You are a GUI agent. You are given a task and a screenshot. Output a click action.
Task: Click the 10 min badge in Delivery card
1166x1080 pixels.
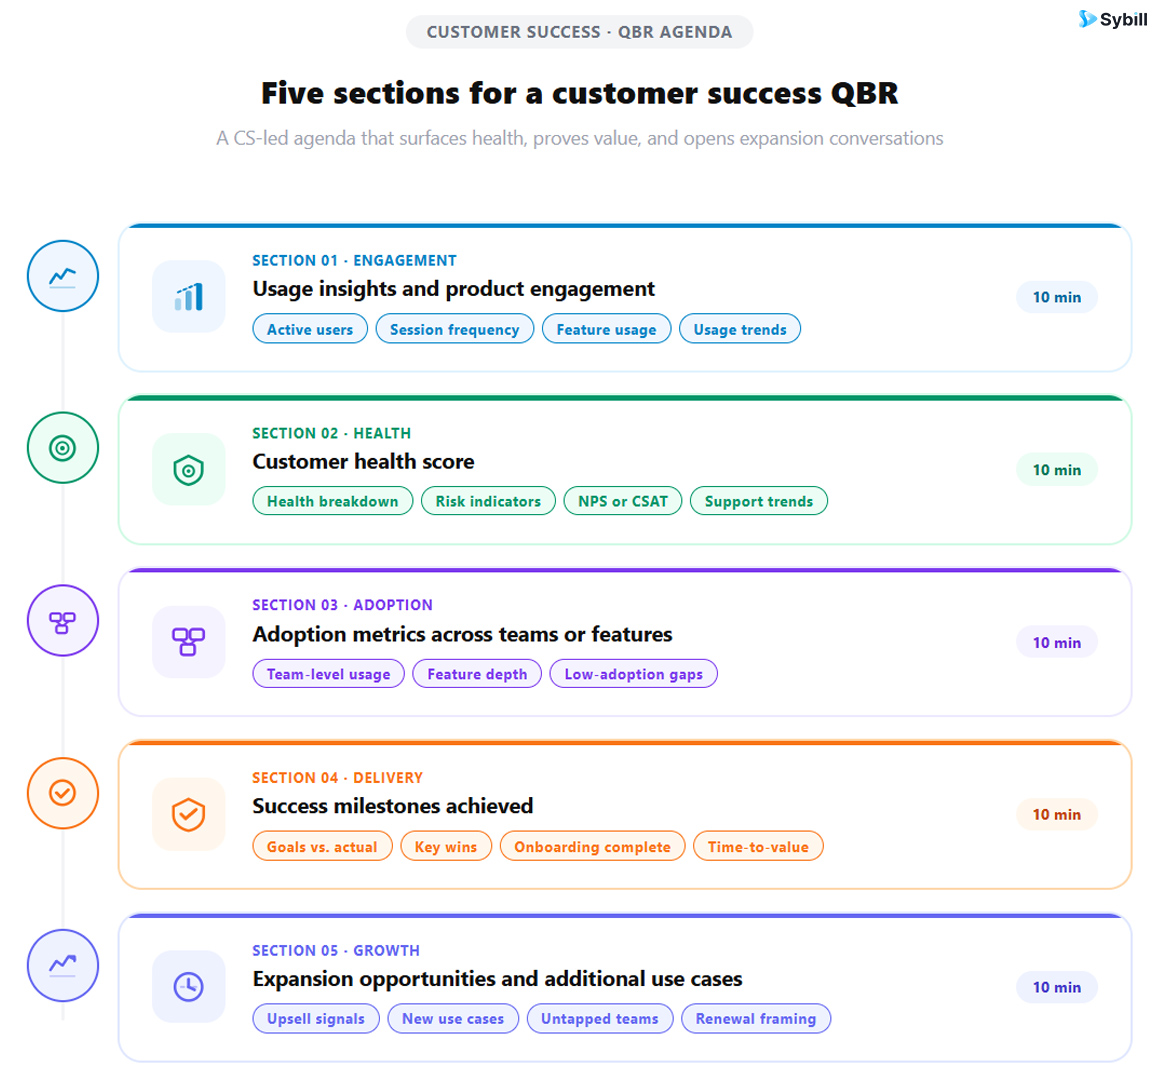1057,814
